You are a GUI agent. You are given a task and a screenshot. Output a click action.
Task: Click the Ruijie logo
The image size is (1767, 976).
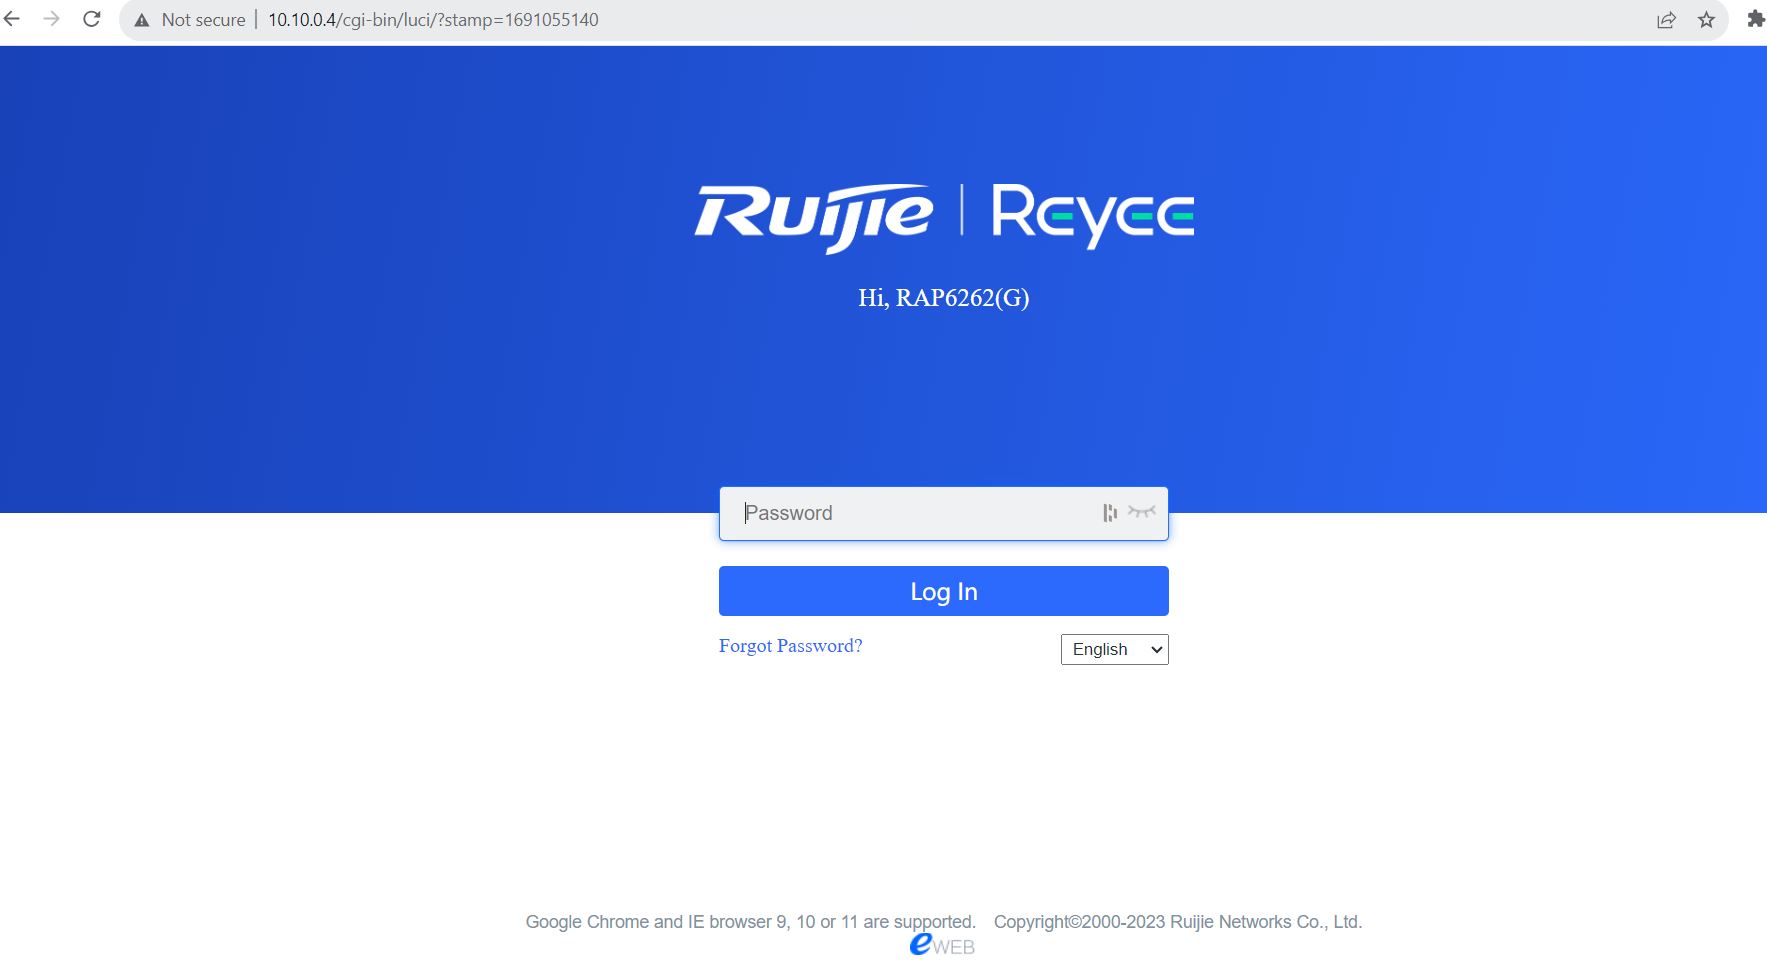(814, 217)
